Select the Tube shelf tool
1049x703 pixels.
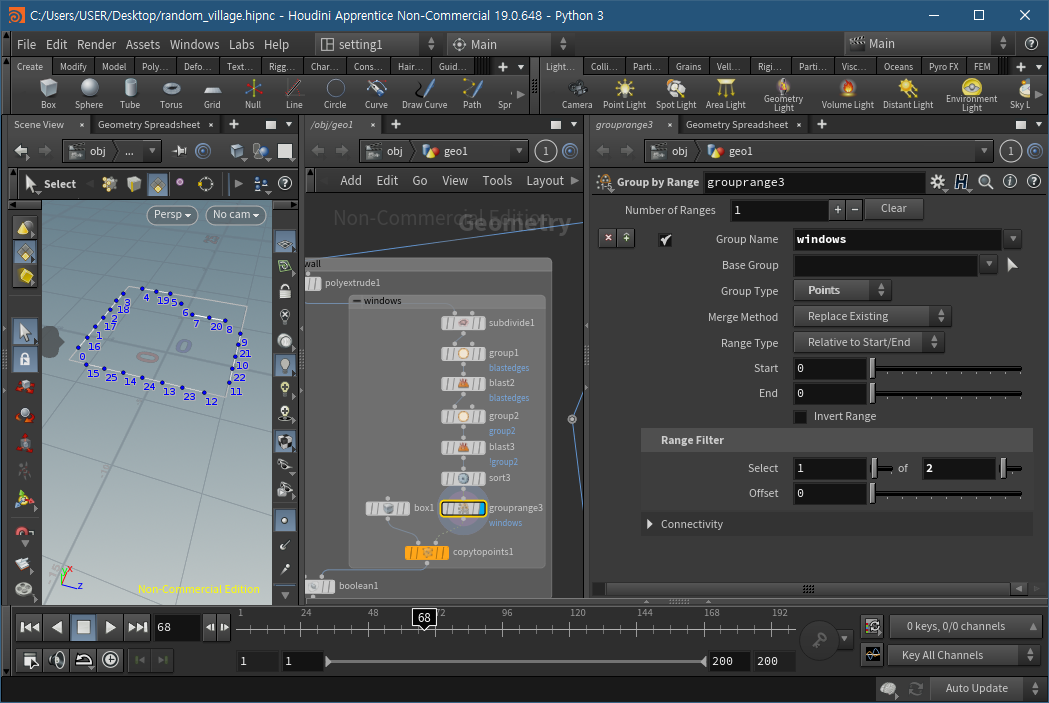130,93
